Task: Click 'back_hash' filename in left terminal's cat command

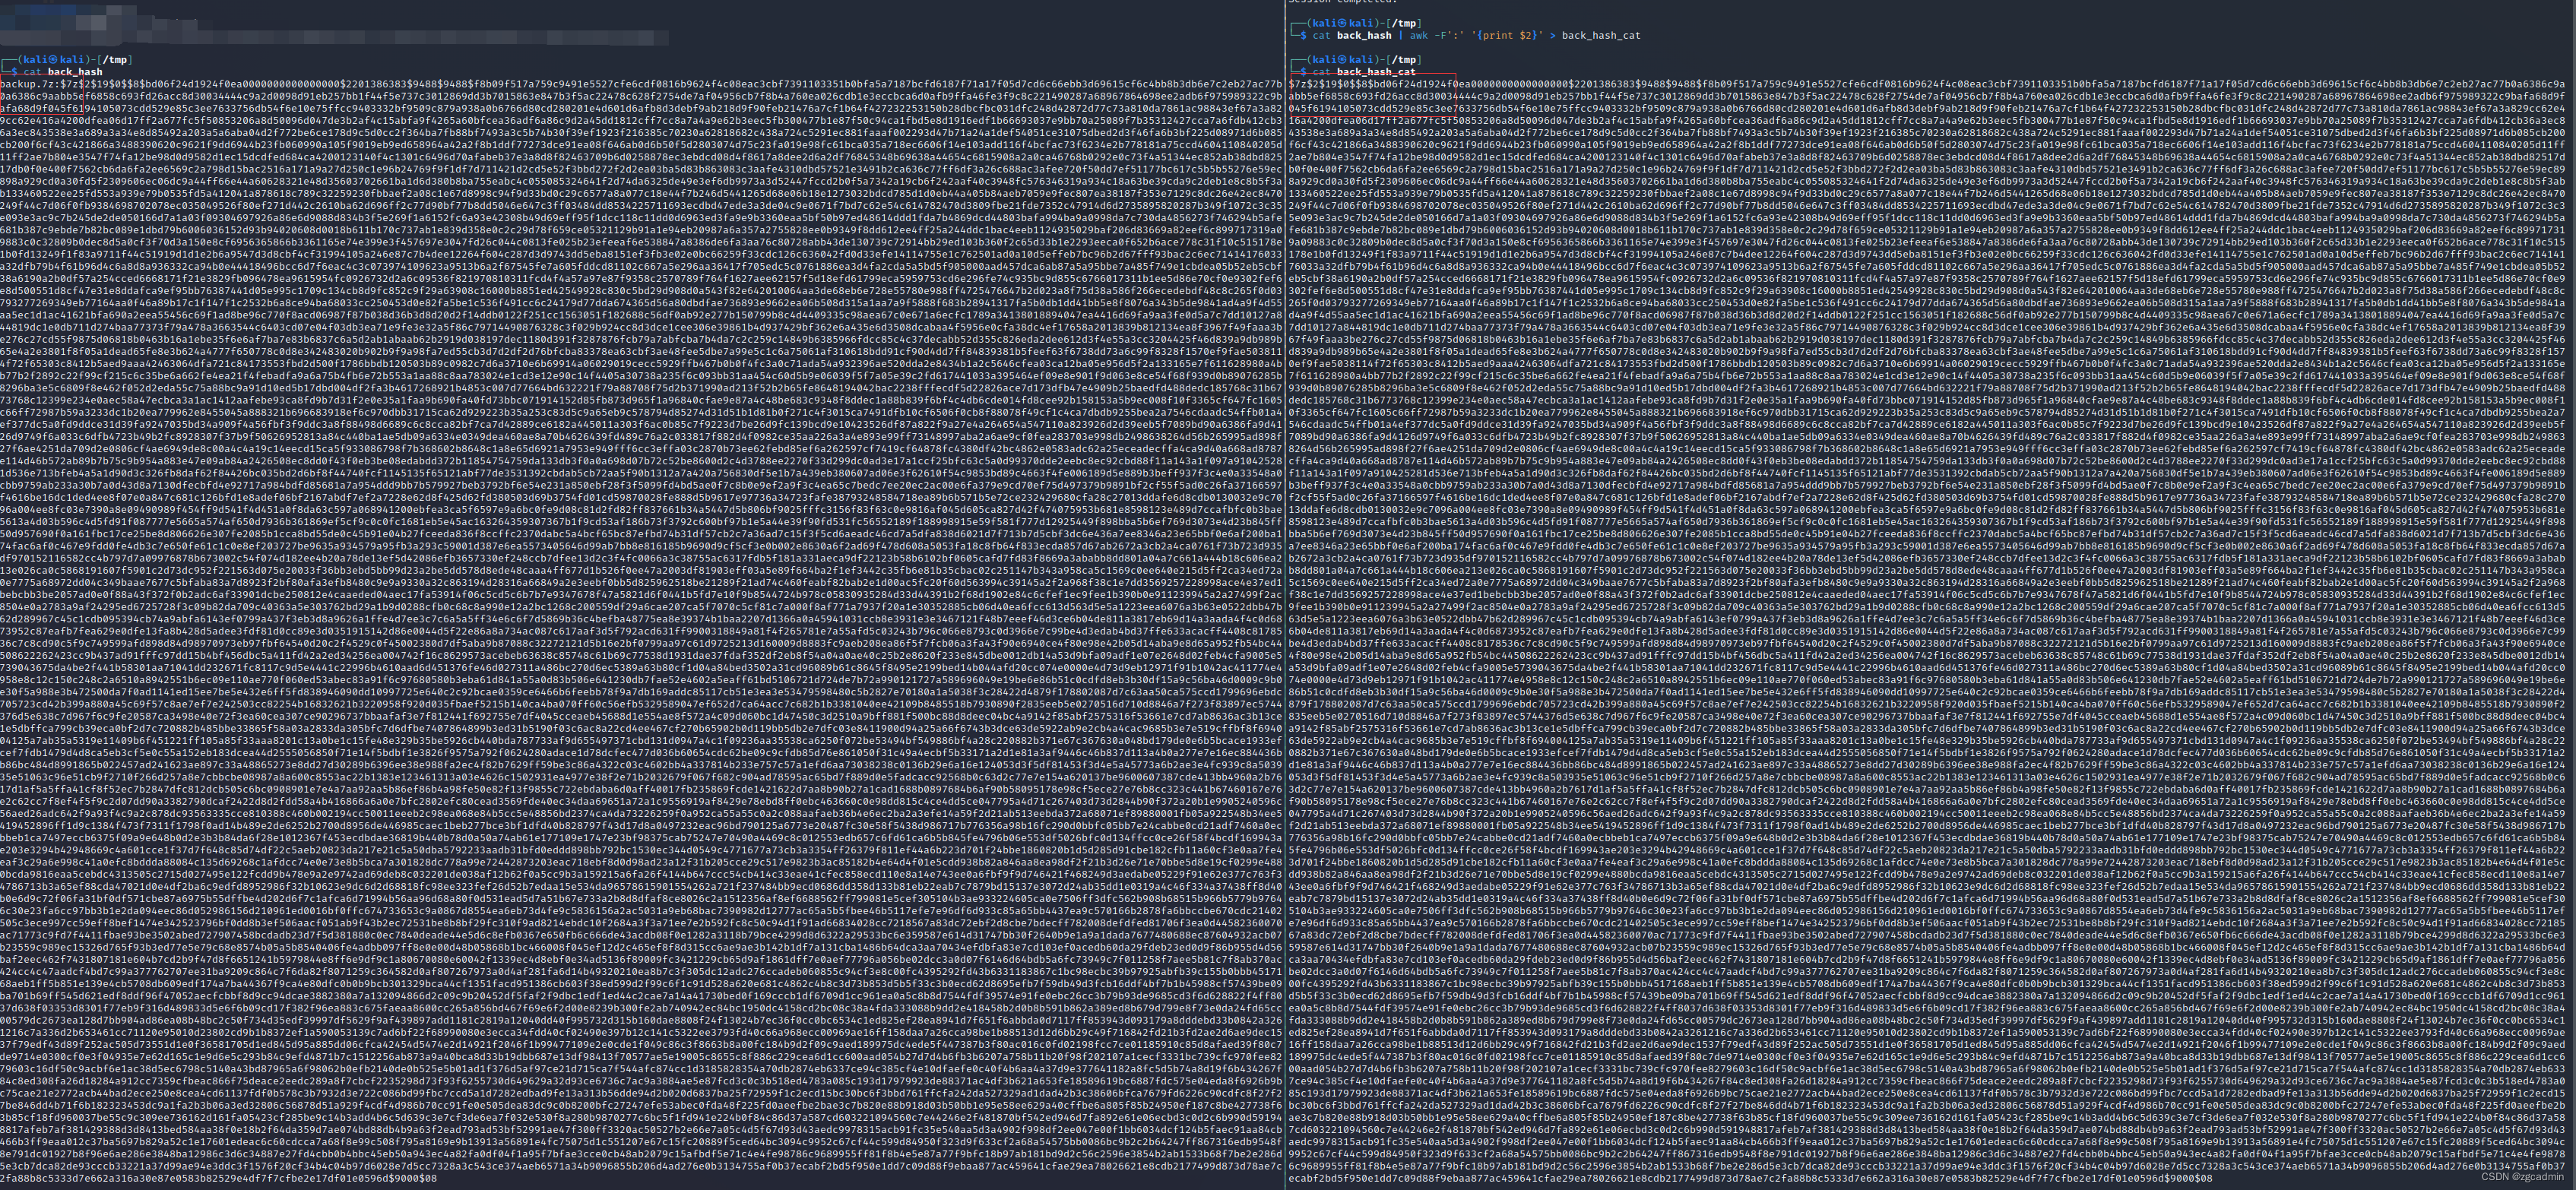Action: click(75, 72)
